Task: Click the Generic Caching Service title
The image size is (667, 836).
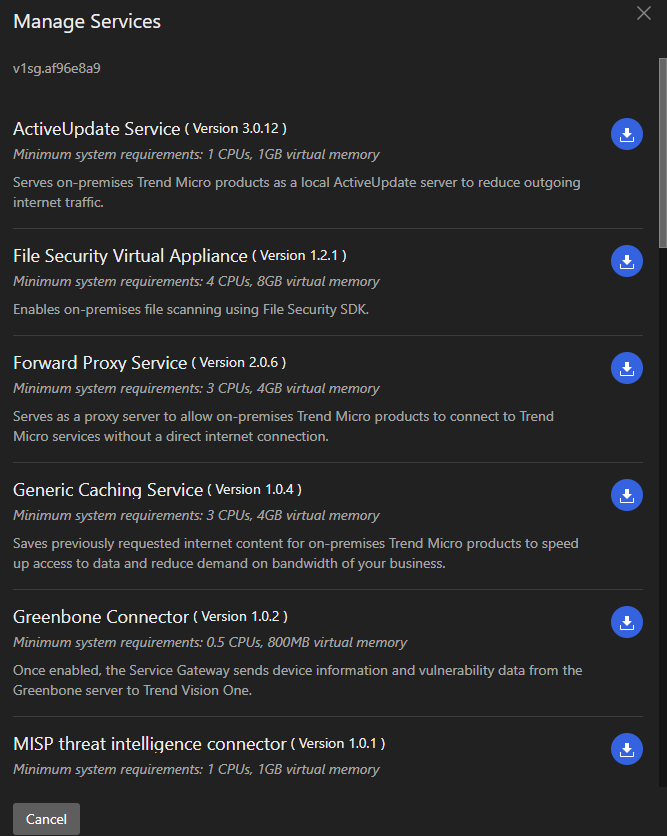Action: (x=108, y=489)
